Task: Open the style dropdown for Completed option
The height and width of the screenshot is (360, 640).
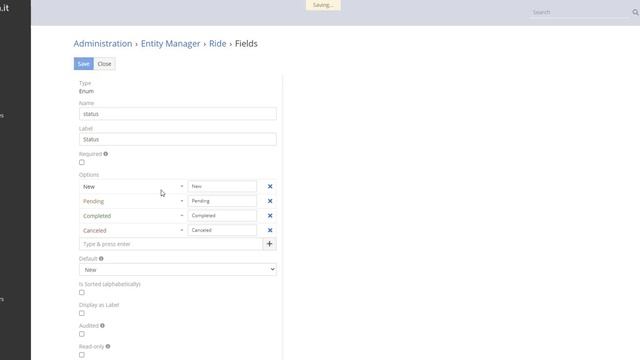Action: [x=182, y=216]
